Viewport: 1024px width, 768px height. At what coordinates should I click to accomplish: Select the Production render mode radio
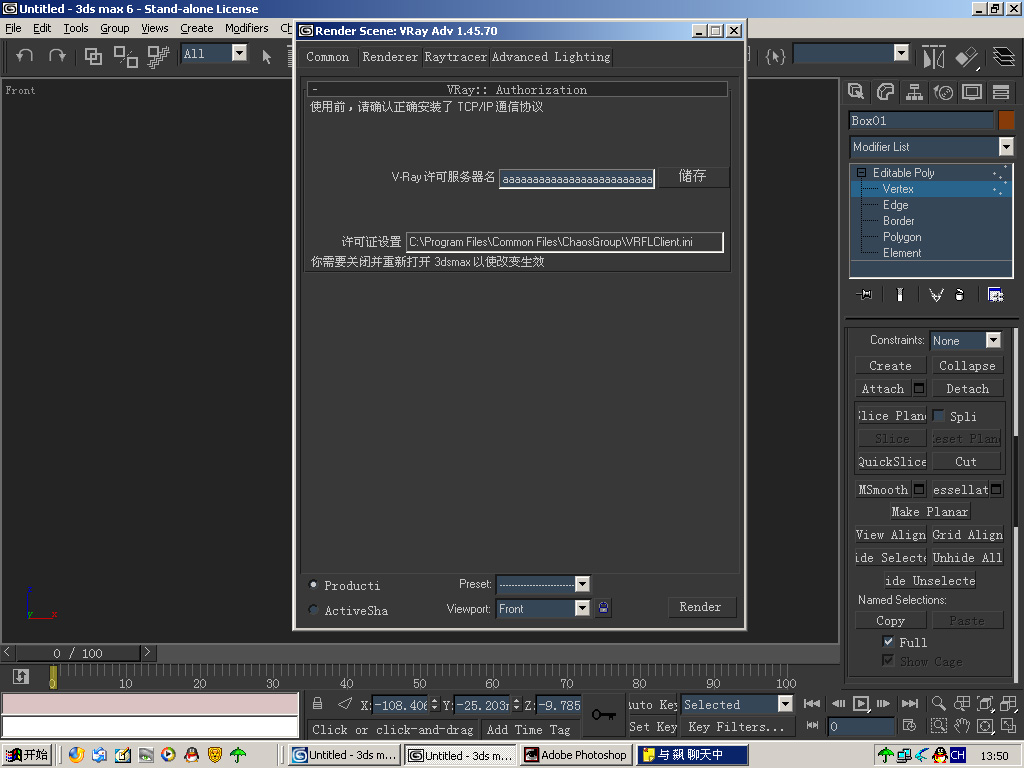click(313, 584)
